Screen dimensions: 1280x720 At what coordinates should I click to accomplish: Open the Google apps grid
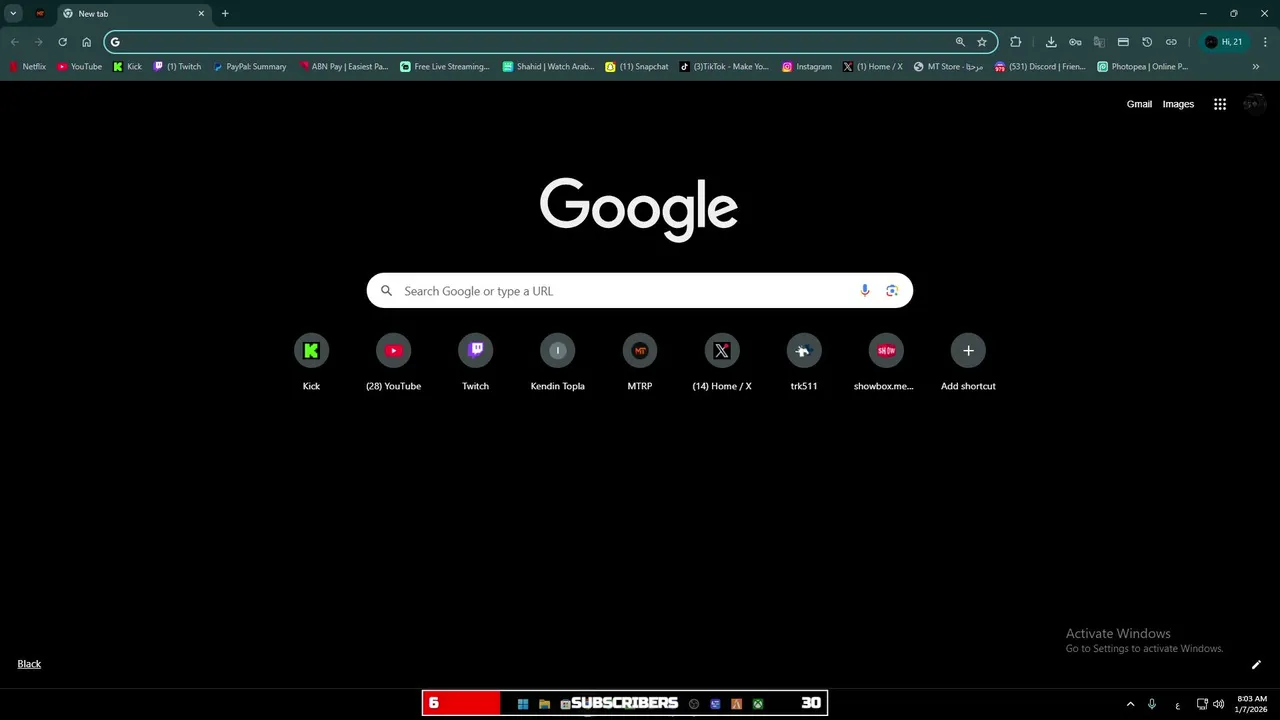[1220, 104]
